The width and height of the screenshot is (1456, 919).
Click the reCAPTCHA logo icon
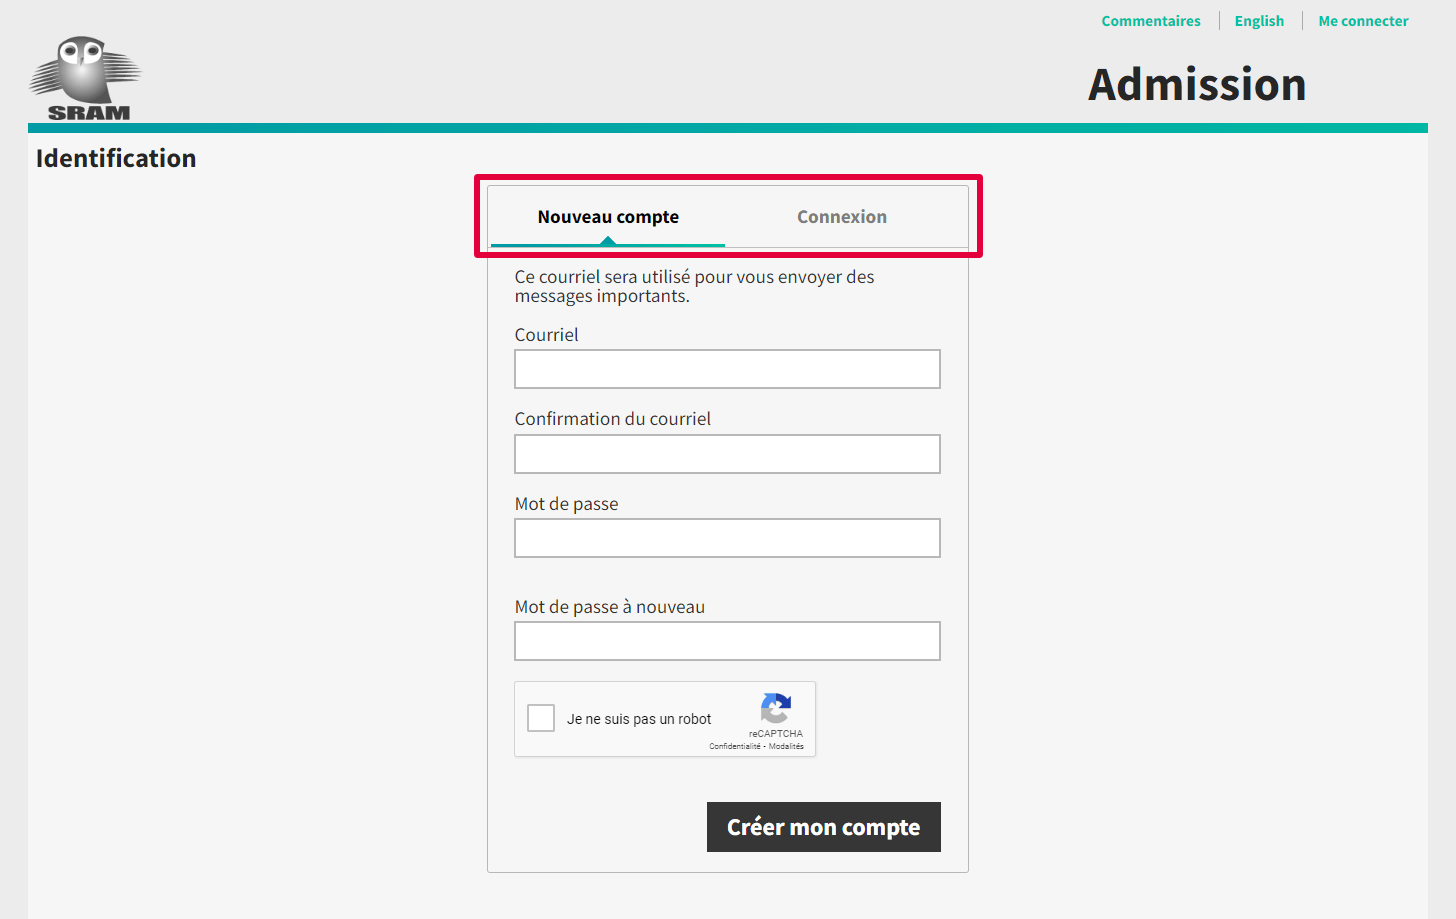[x=776, y=708]
